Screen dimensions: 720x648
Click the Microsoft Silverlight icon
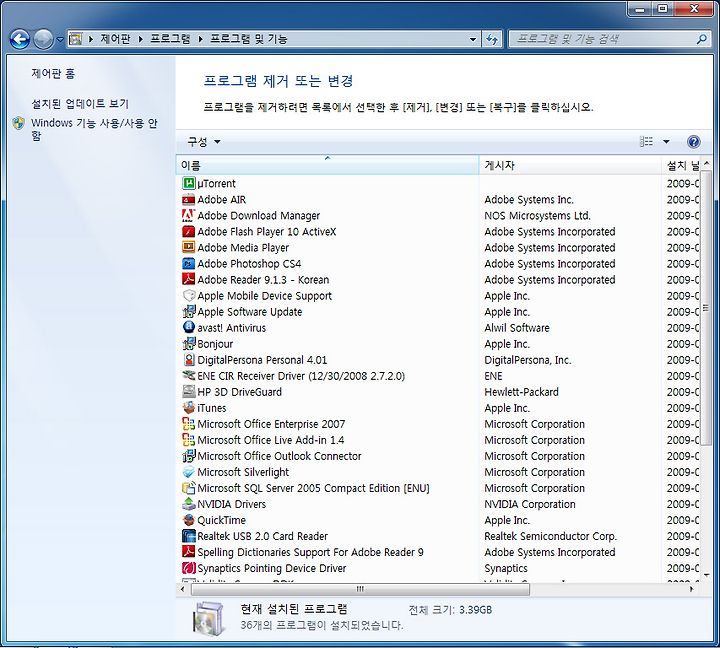pyautogui.click(x=189, y=472)
